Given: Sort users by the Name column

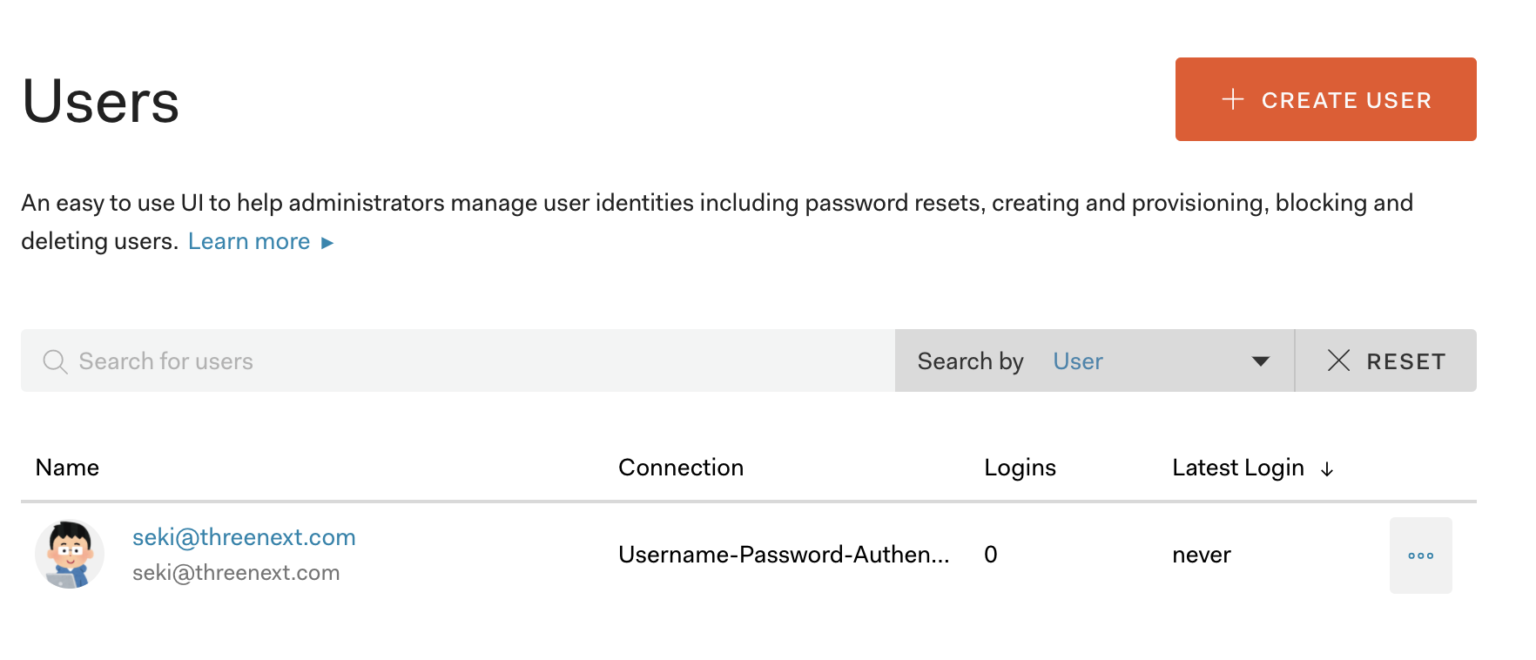Looking at the screenshot, I should pyautogui.click(x=66, y=467).
